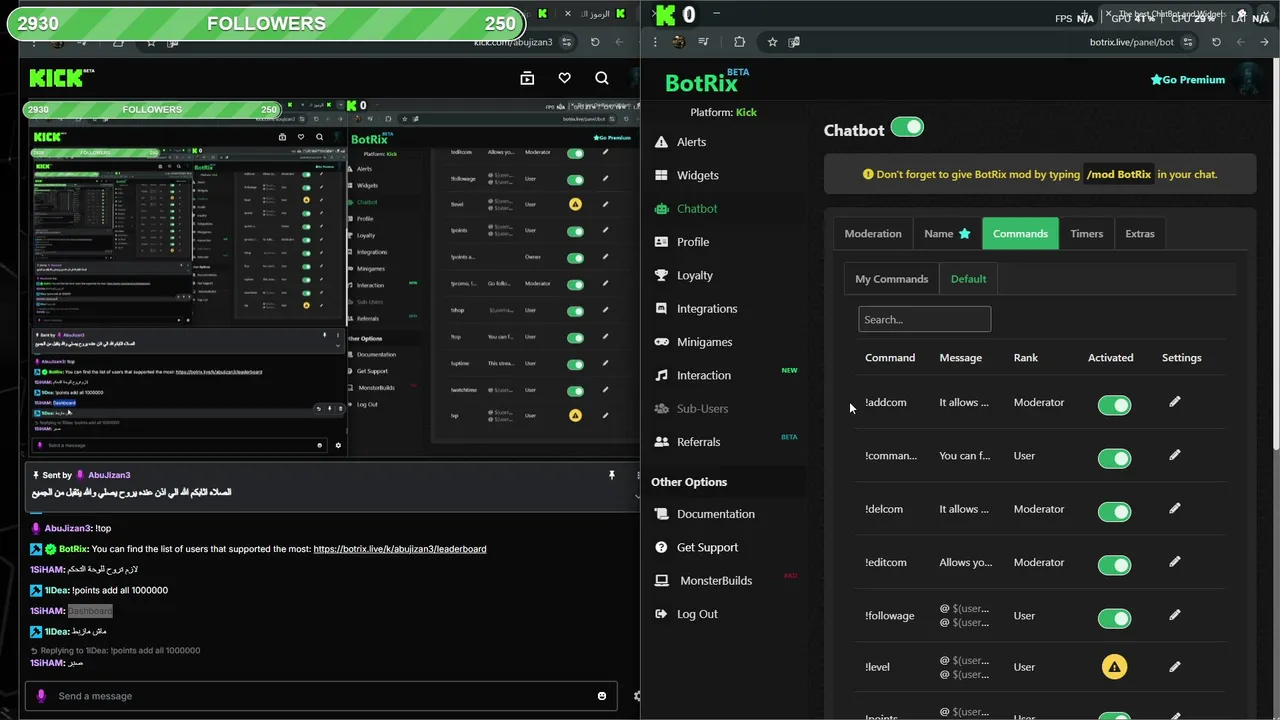Image resolution: width=1280 pixels, height=720 pixels.
Task: Click the Activated column header
Action: coord(1111,358)
